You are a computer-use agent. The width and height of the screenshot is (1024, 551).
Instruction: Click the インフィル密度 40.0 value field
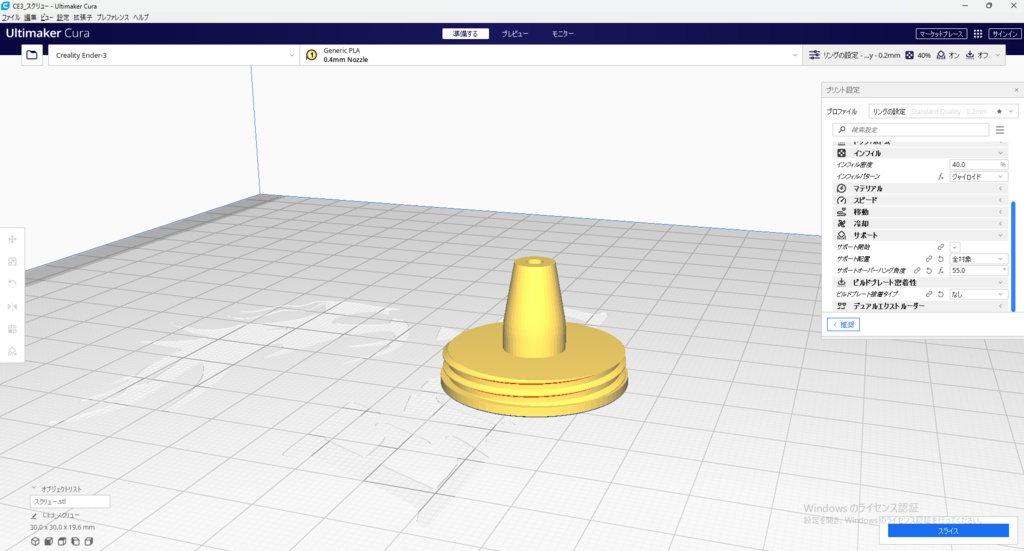978,165
